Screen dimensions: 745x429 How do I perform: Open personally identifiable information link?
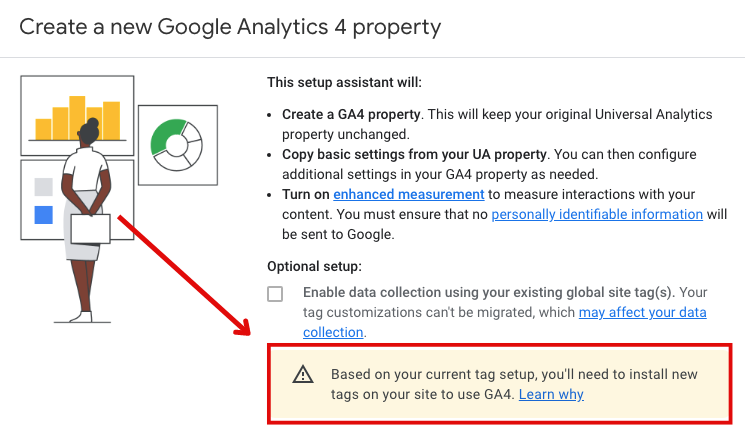point(597,214)
